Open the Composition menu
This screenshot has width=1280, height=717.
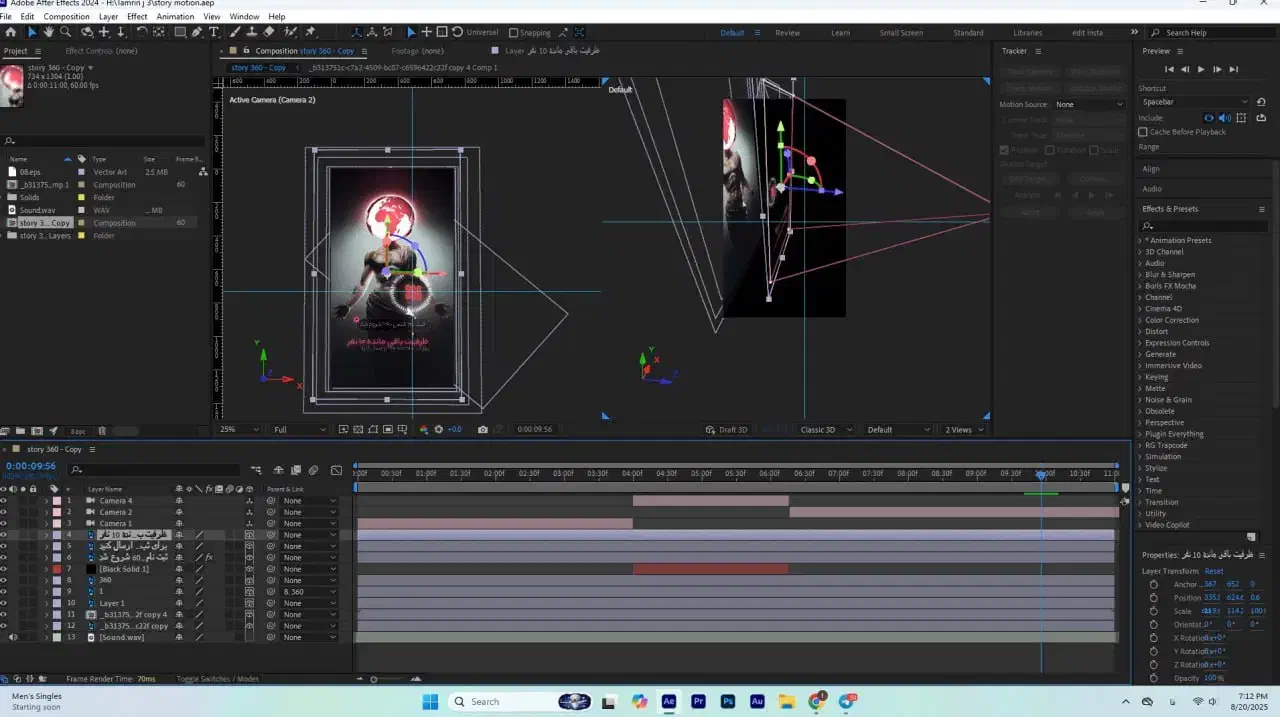coord(66,17)
